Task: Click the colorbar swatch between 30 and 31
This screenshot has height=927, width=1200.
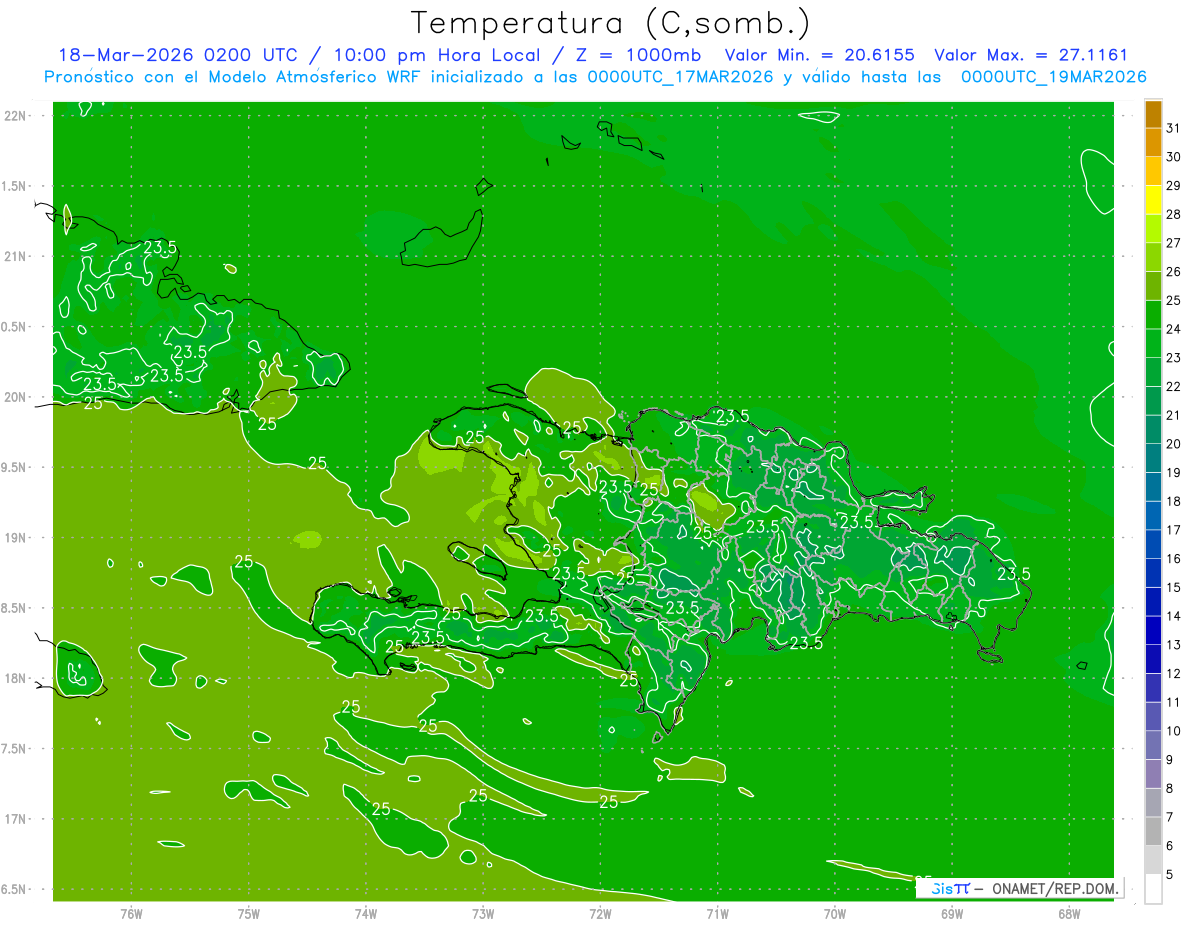Action: pyautogui.click(x=1153, y=143)
